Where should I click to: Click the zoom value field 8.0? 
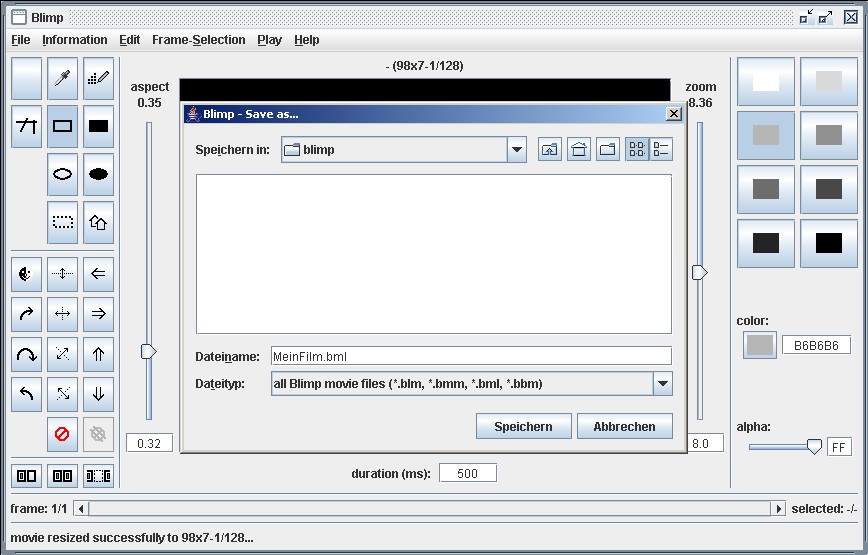click(x=705, y=443)
